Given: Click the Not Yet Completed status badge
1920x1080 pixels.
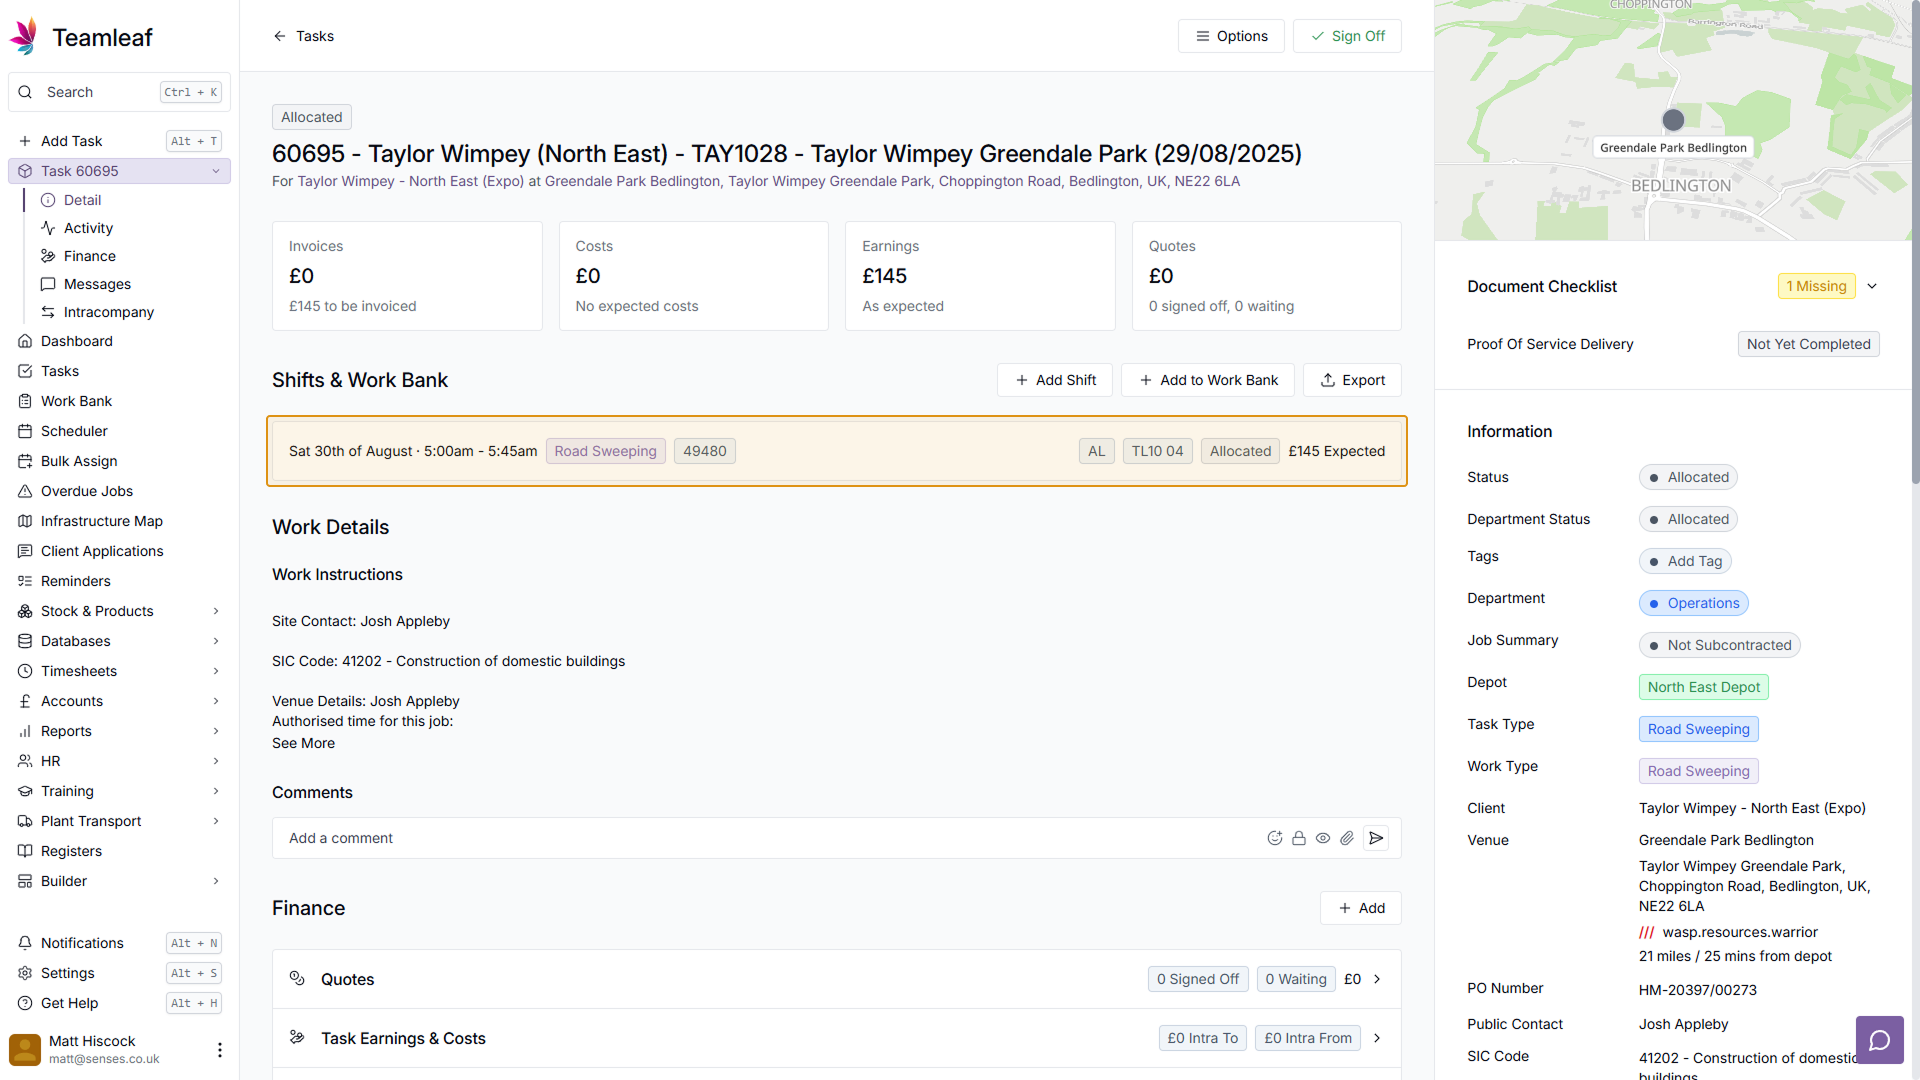Looking at the screenshot, I should click(x=1808, y=344).
